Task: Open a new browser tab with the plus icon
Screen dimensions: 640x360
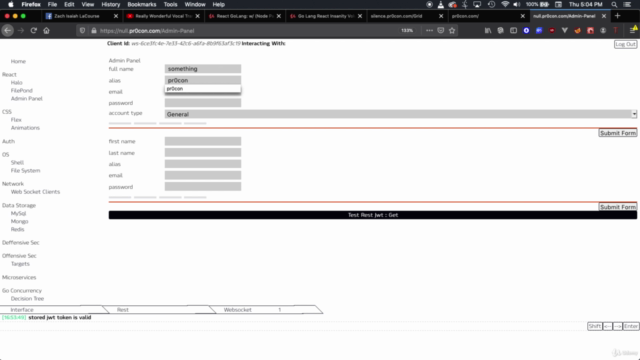Action: pos(618,16)
